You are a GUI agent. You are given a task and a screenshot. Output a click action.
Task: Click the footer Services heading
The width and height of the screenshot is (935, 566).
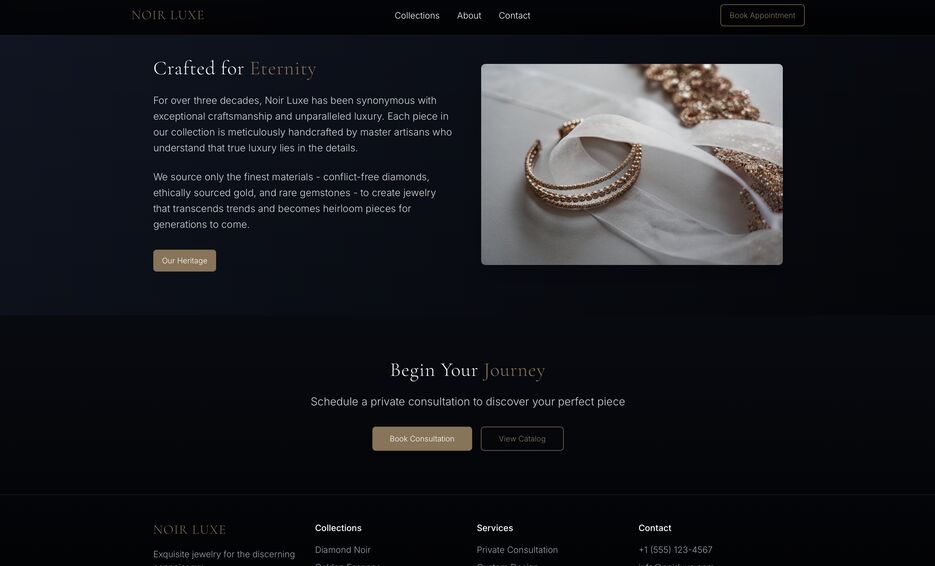pyautogui.click(x=494, y=528)
